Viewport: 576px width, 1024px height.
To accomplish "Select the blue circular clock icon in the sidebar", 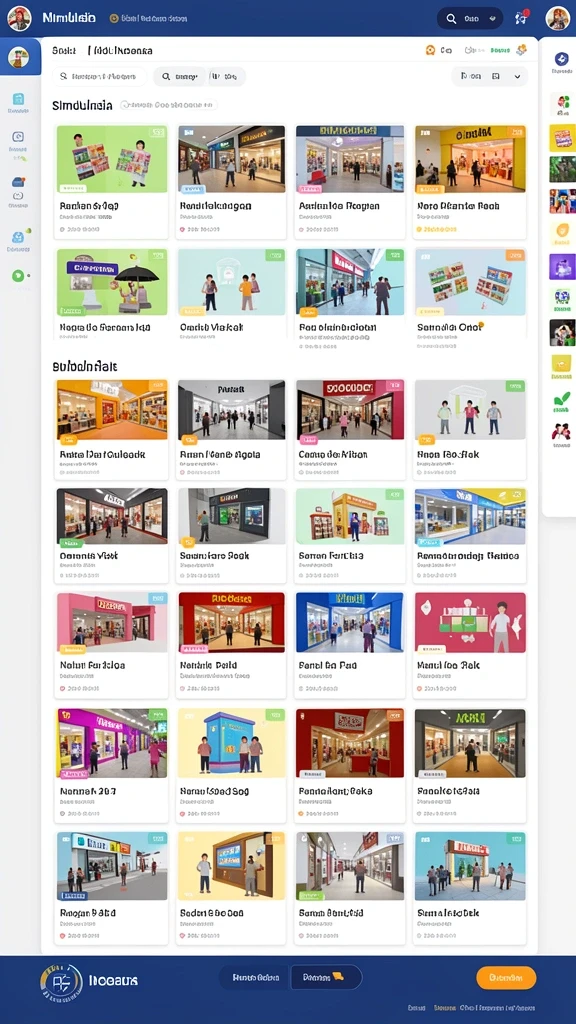I will tap(18, 137).
